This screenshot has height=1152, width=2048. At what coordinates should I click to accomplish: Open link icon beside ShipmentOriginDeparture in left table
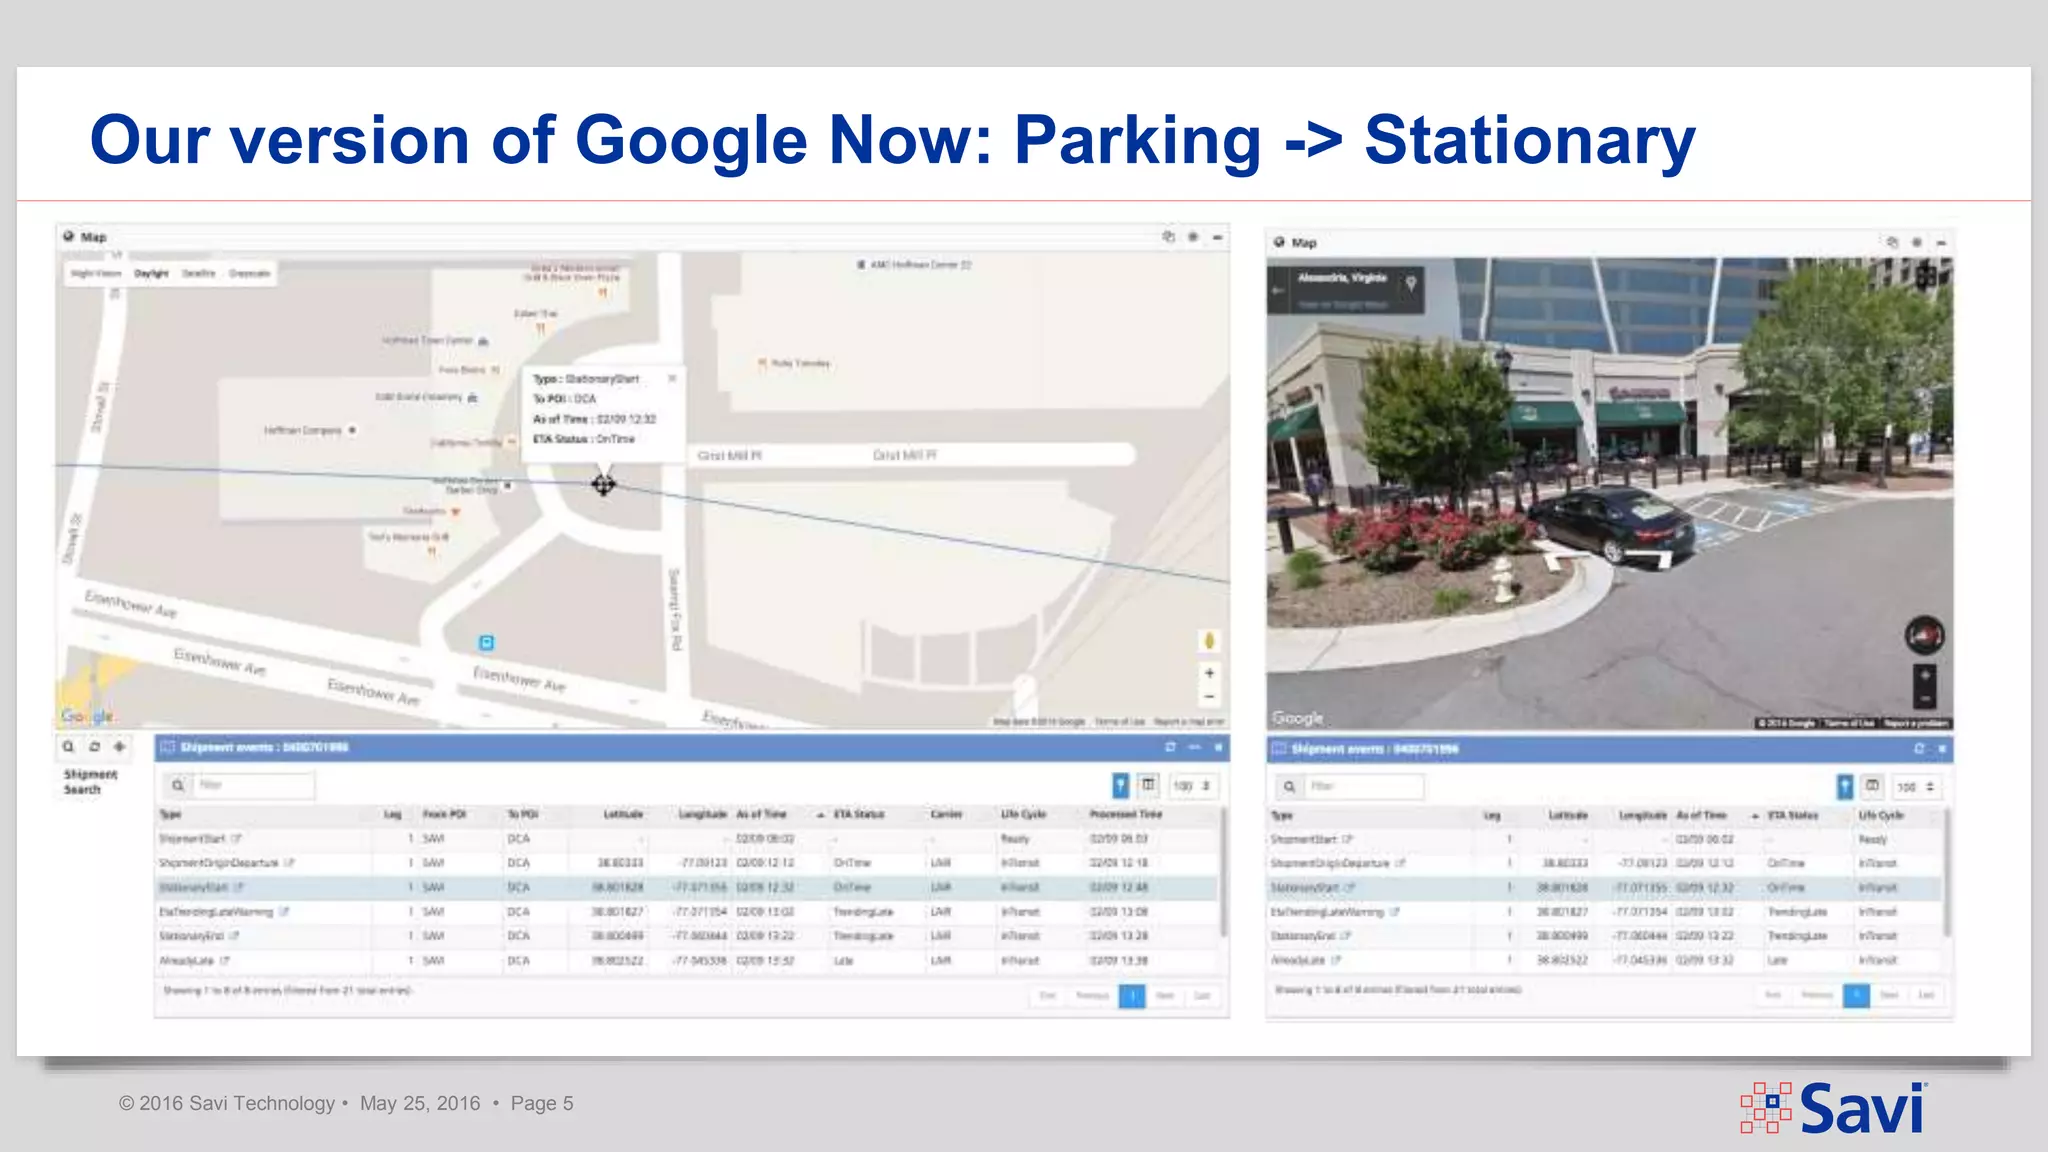(289, 863)
